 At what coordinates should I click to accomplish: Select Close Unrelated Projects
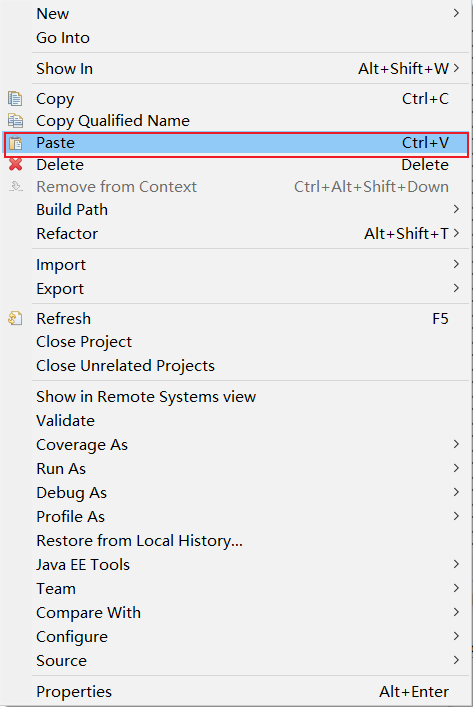[125, 366]
